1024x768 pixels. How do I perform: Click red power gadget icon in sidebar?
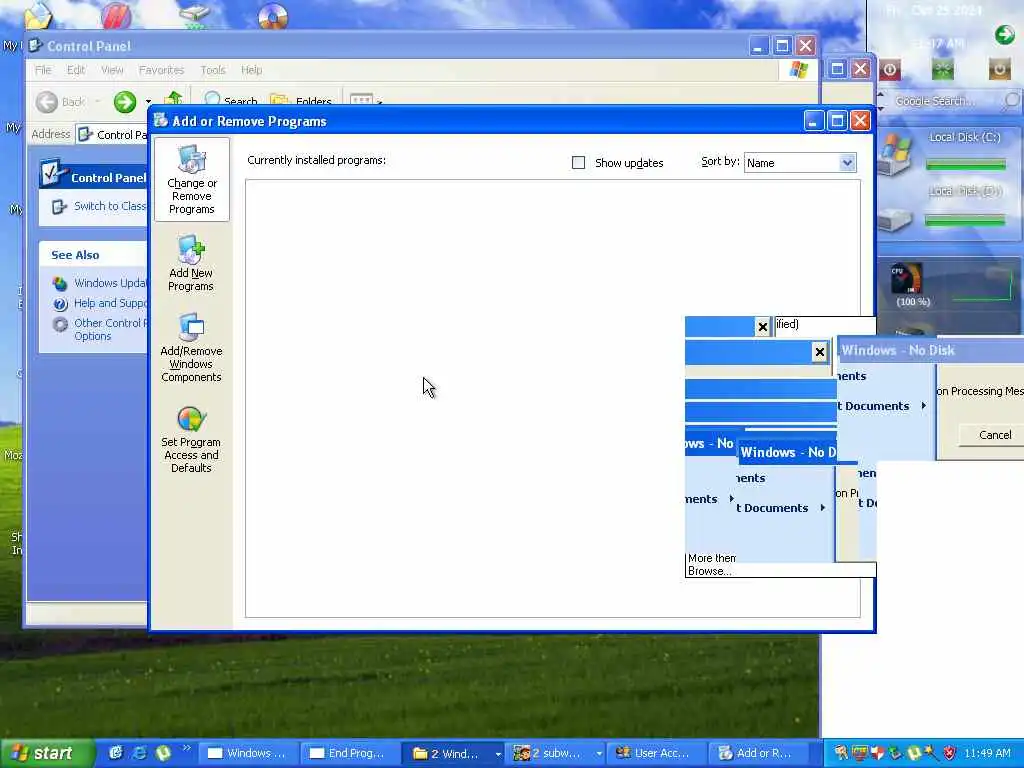coord(889,70)
